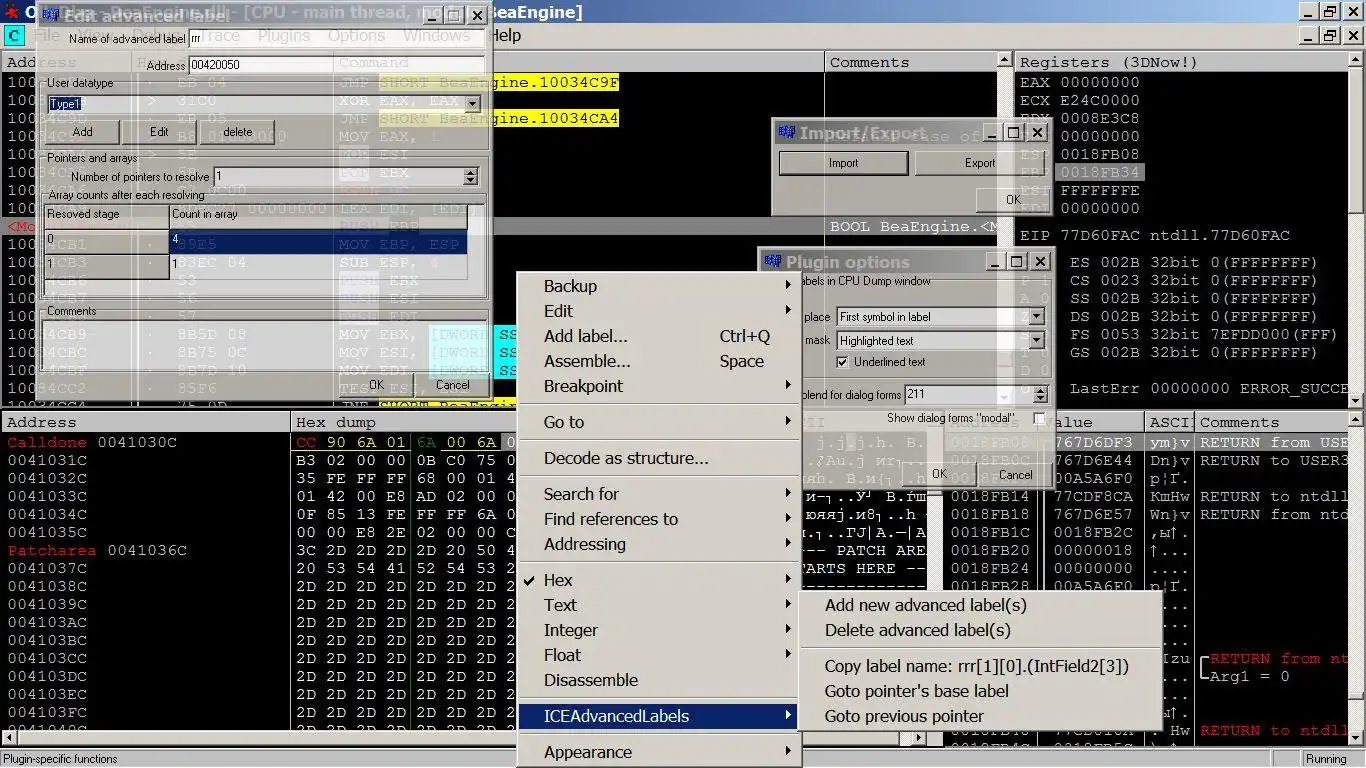Image resolution: width=1366 pixels, height=768 pixels.
Task: Enable Show dialog forms "modal" checkbox
Action: (1040, 418)
